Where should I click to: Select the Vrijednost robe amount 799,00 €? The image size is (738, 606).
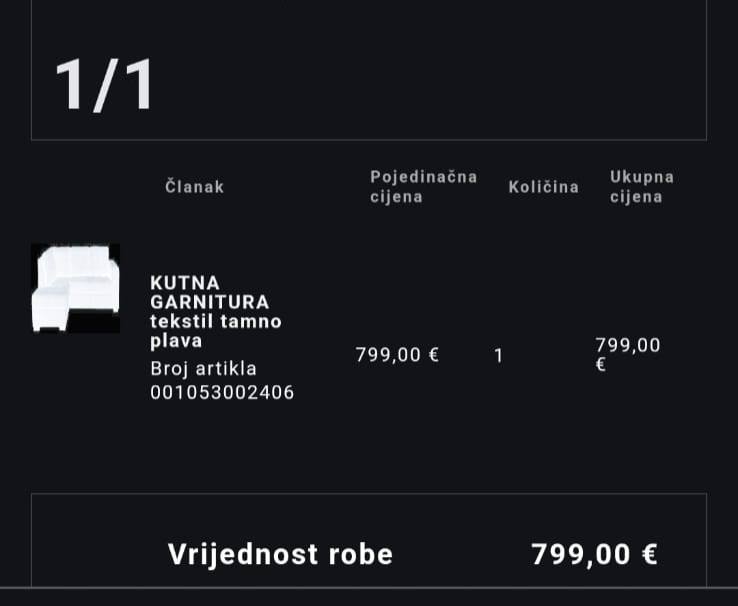pos(594,554)
